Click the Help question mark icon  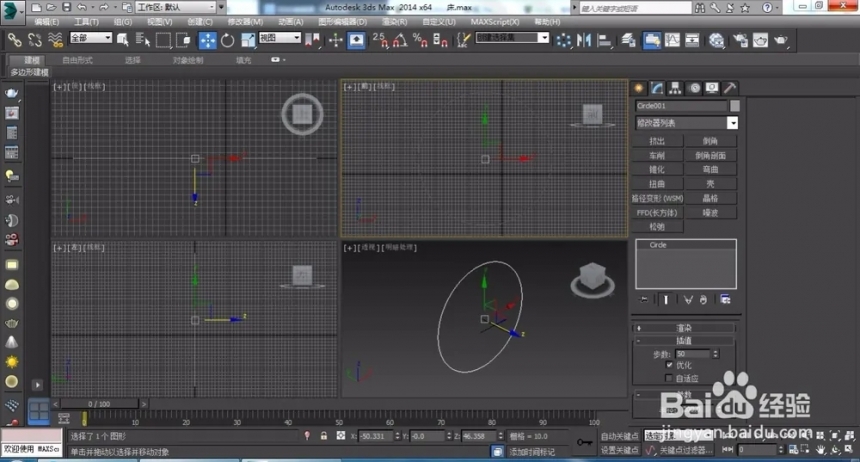click(767, 7)
